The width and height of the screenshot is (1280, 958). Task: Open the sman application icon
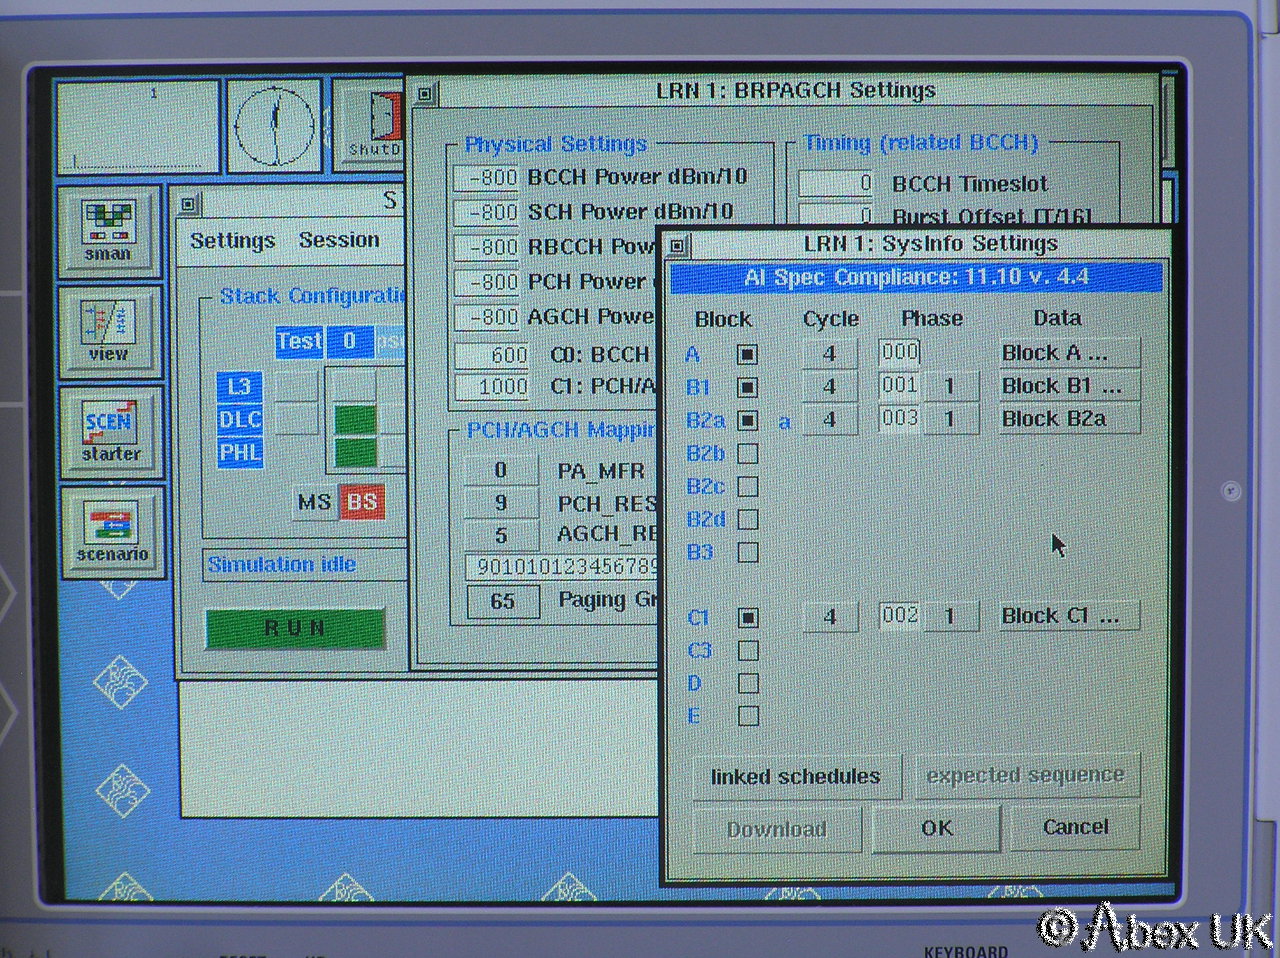point(108,227)
